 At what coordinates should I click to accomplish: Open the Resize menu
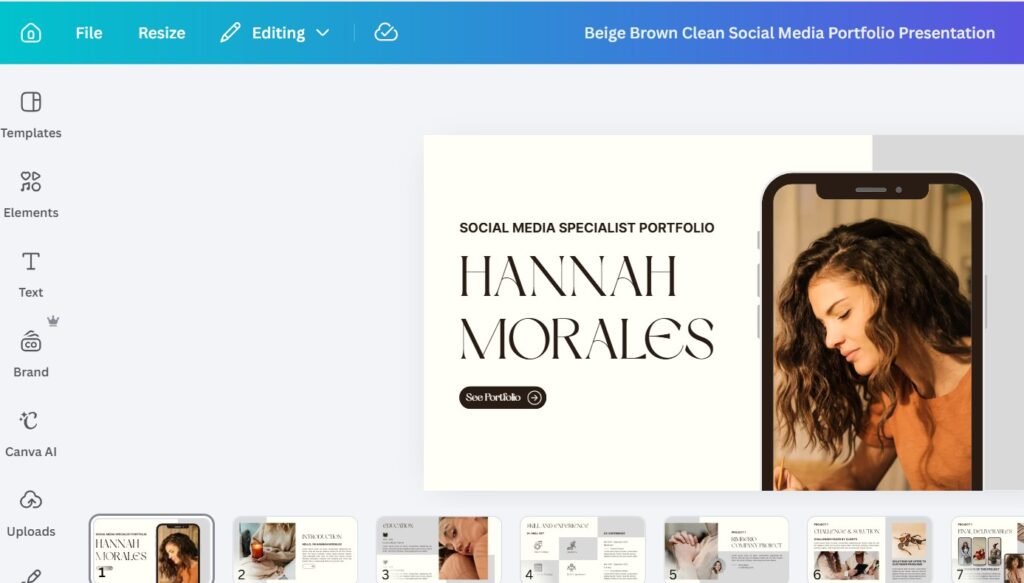(161, 33)
